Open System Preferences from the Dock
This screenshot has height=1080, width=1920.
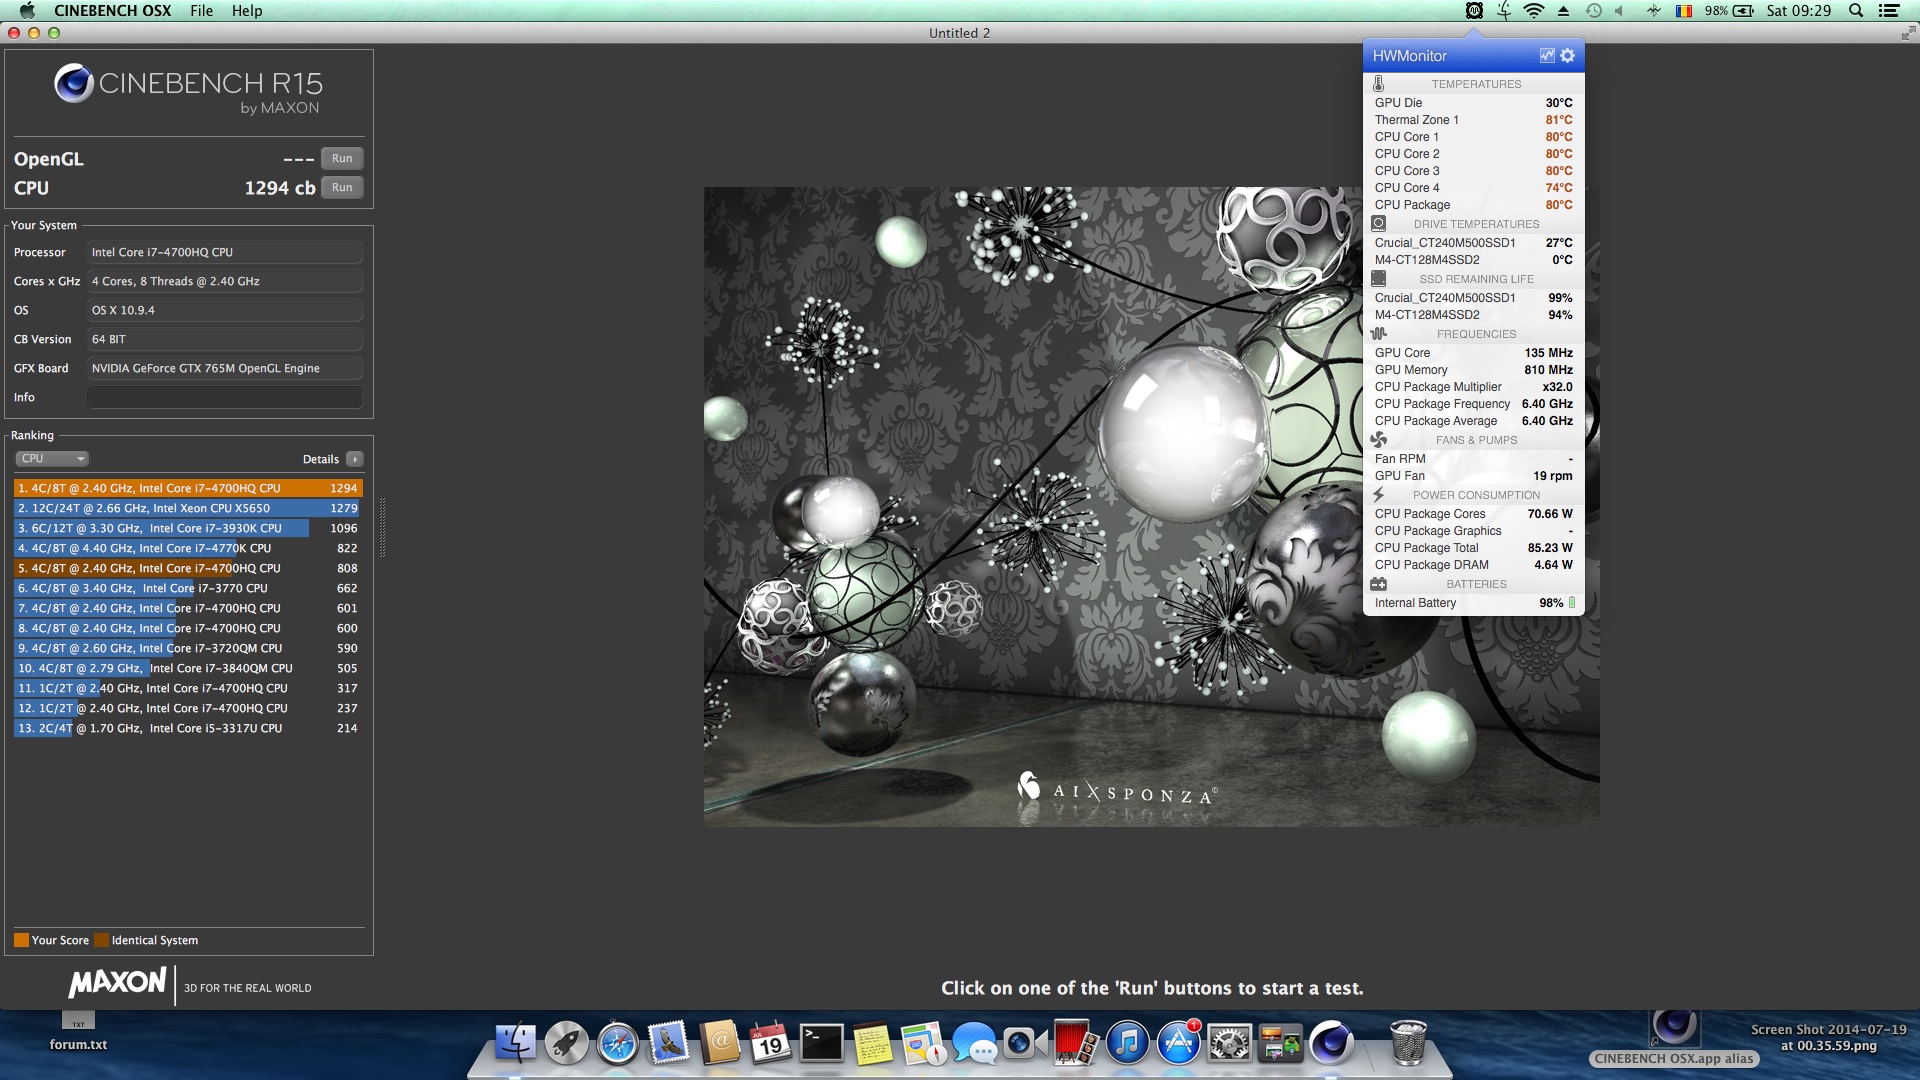coord(1229,1043)
